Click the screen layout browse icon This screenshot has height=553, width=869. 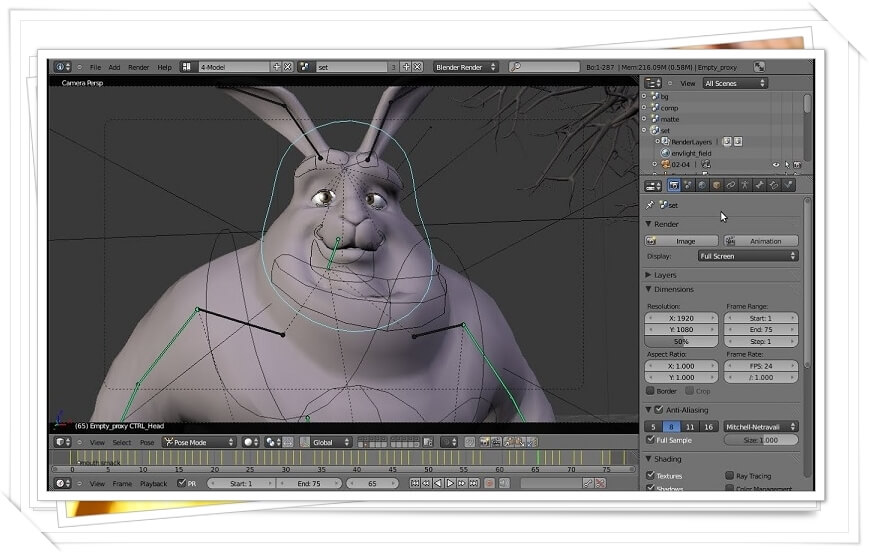pos(186,67)
